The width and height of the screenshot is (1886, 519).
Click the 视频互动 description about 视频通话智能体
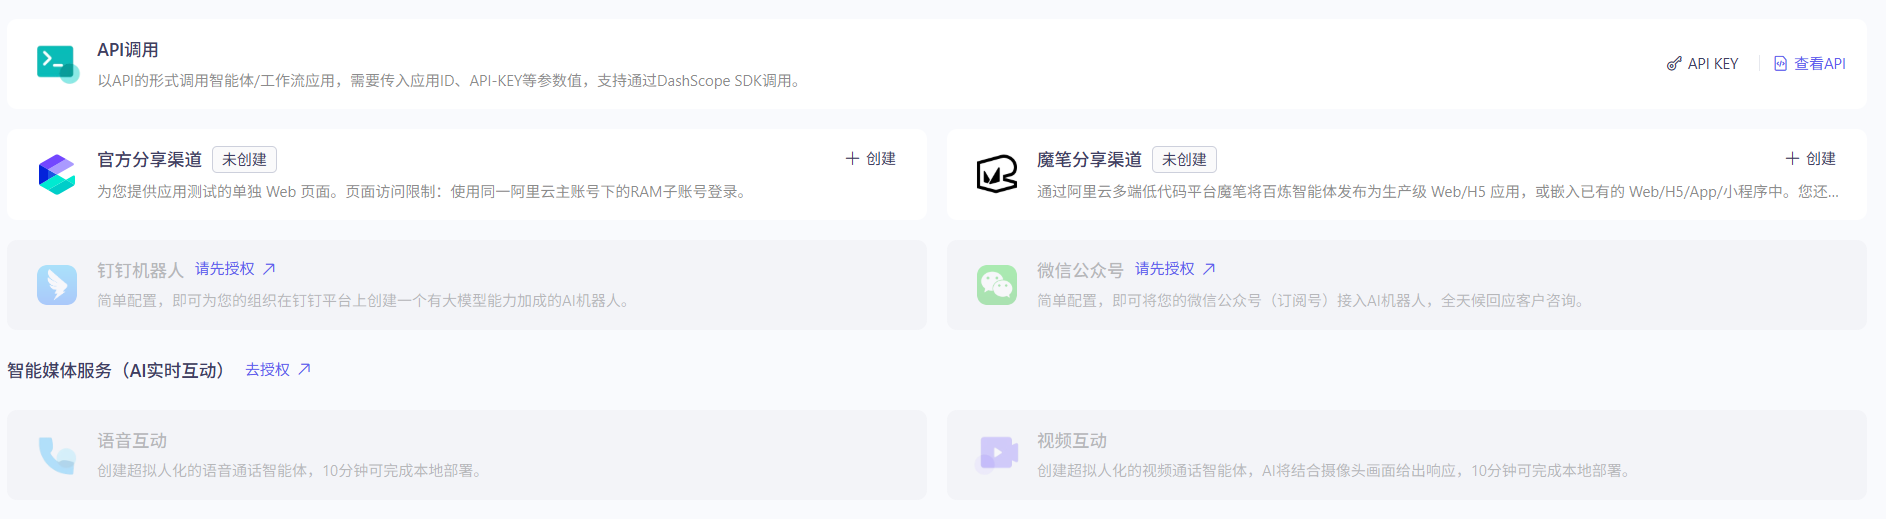pos(1336,470)
